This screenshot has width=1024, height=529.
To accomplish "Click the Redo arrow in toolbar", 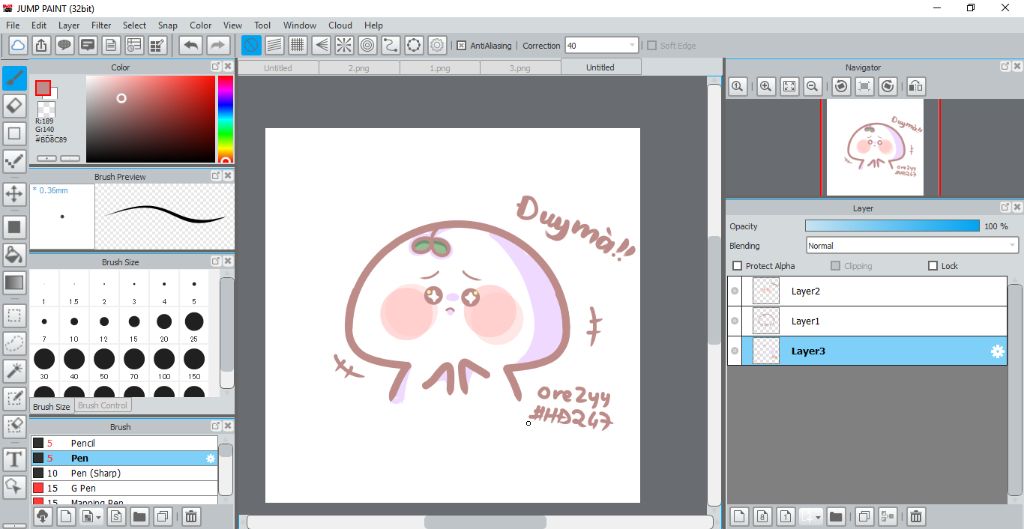I will (218, 45).
